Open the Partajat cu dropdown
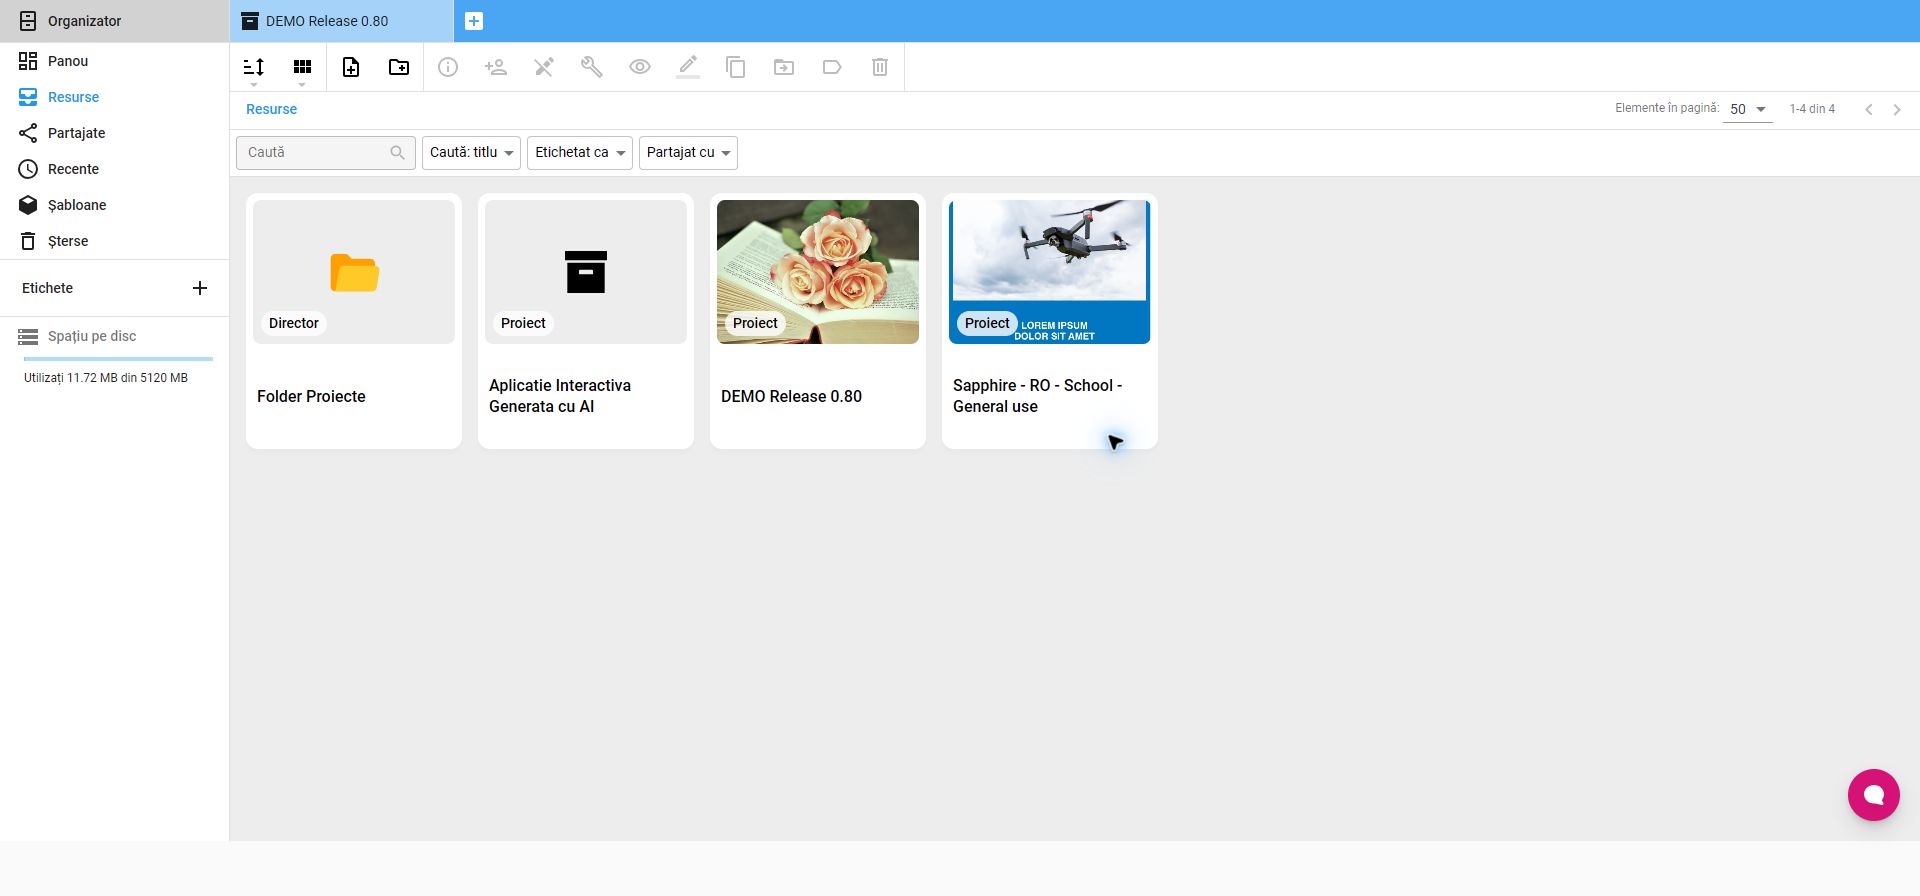The image size is (1920, 896). pos(688,153)
